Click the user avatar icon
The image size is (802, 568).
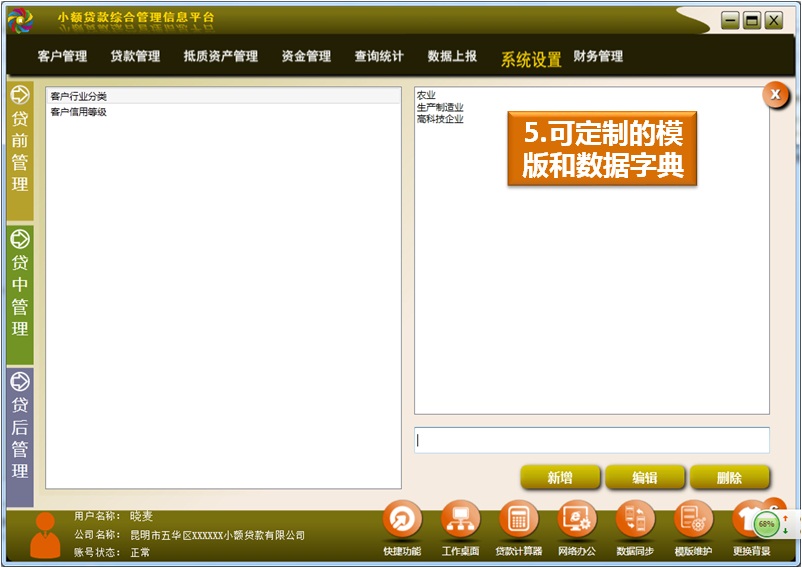point(45,535)
